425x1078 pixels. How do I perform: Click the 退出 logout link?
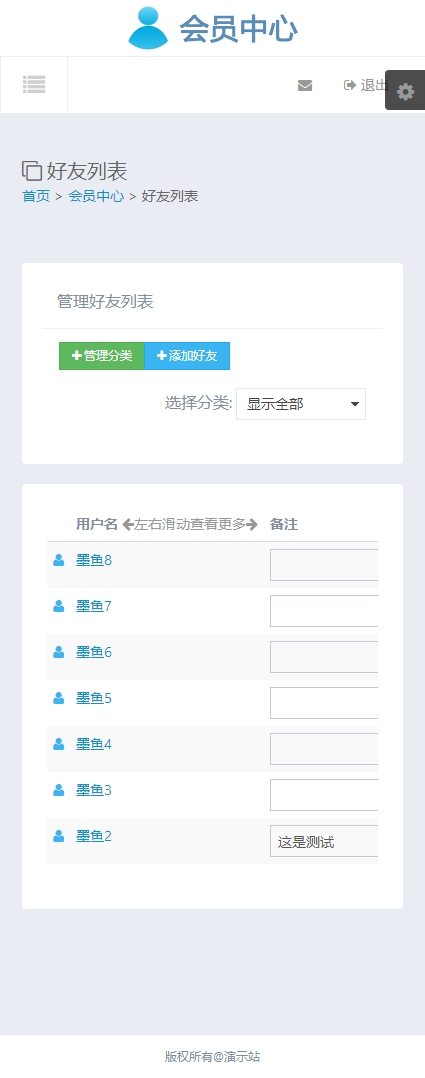[x=367, y=85]
